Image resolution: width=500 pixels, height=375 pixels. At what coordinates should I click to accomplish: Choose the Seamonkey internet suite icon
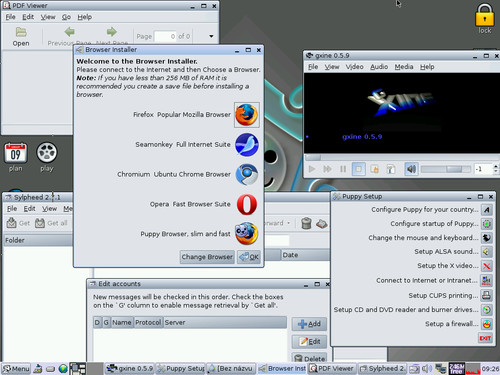(247, 145)
